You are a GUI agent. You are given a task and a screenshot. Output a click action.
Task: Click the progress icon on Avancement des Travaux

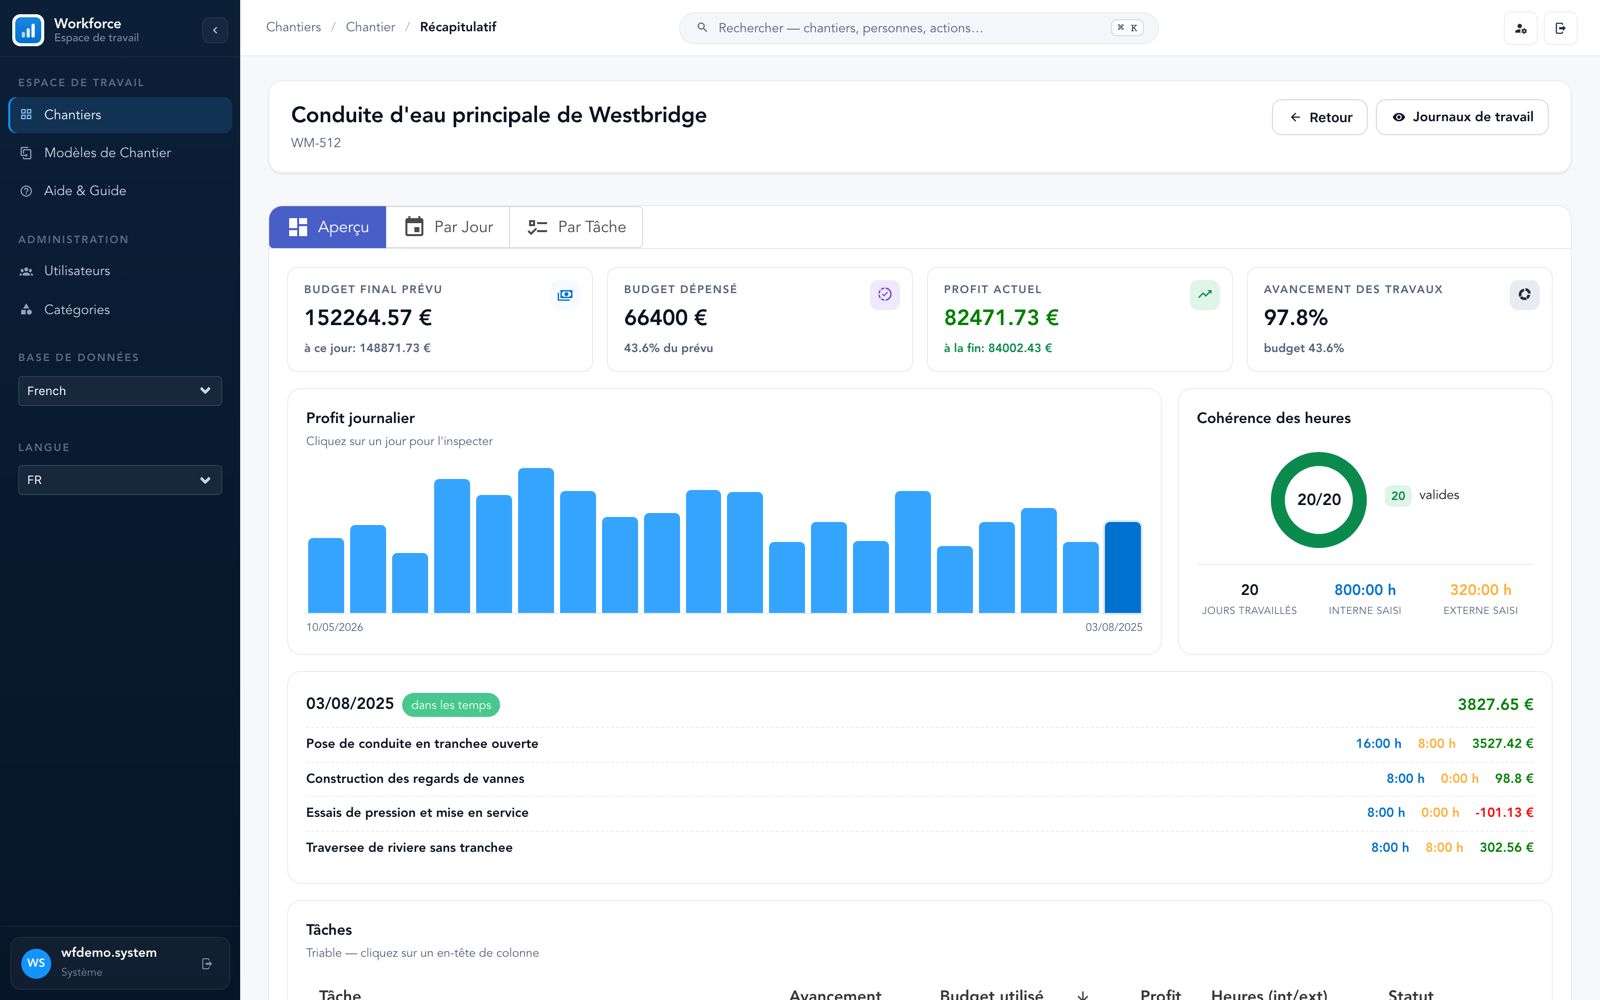[1525, 295]
